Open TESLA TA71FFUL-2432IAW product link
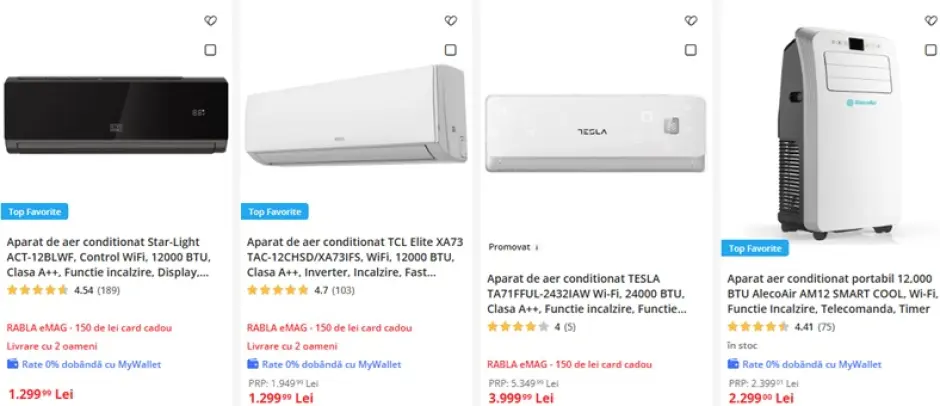The image size is (940, 406). (587, 294)
